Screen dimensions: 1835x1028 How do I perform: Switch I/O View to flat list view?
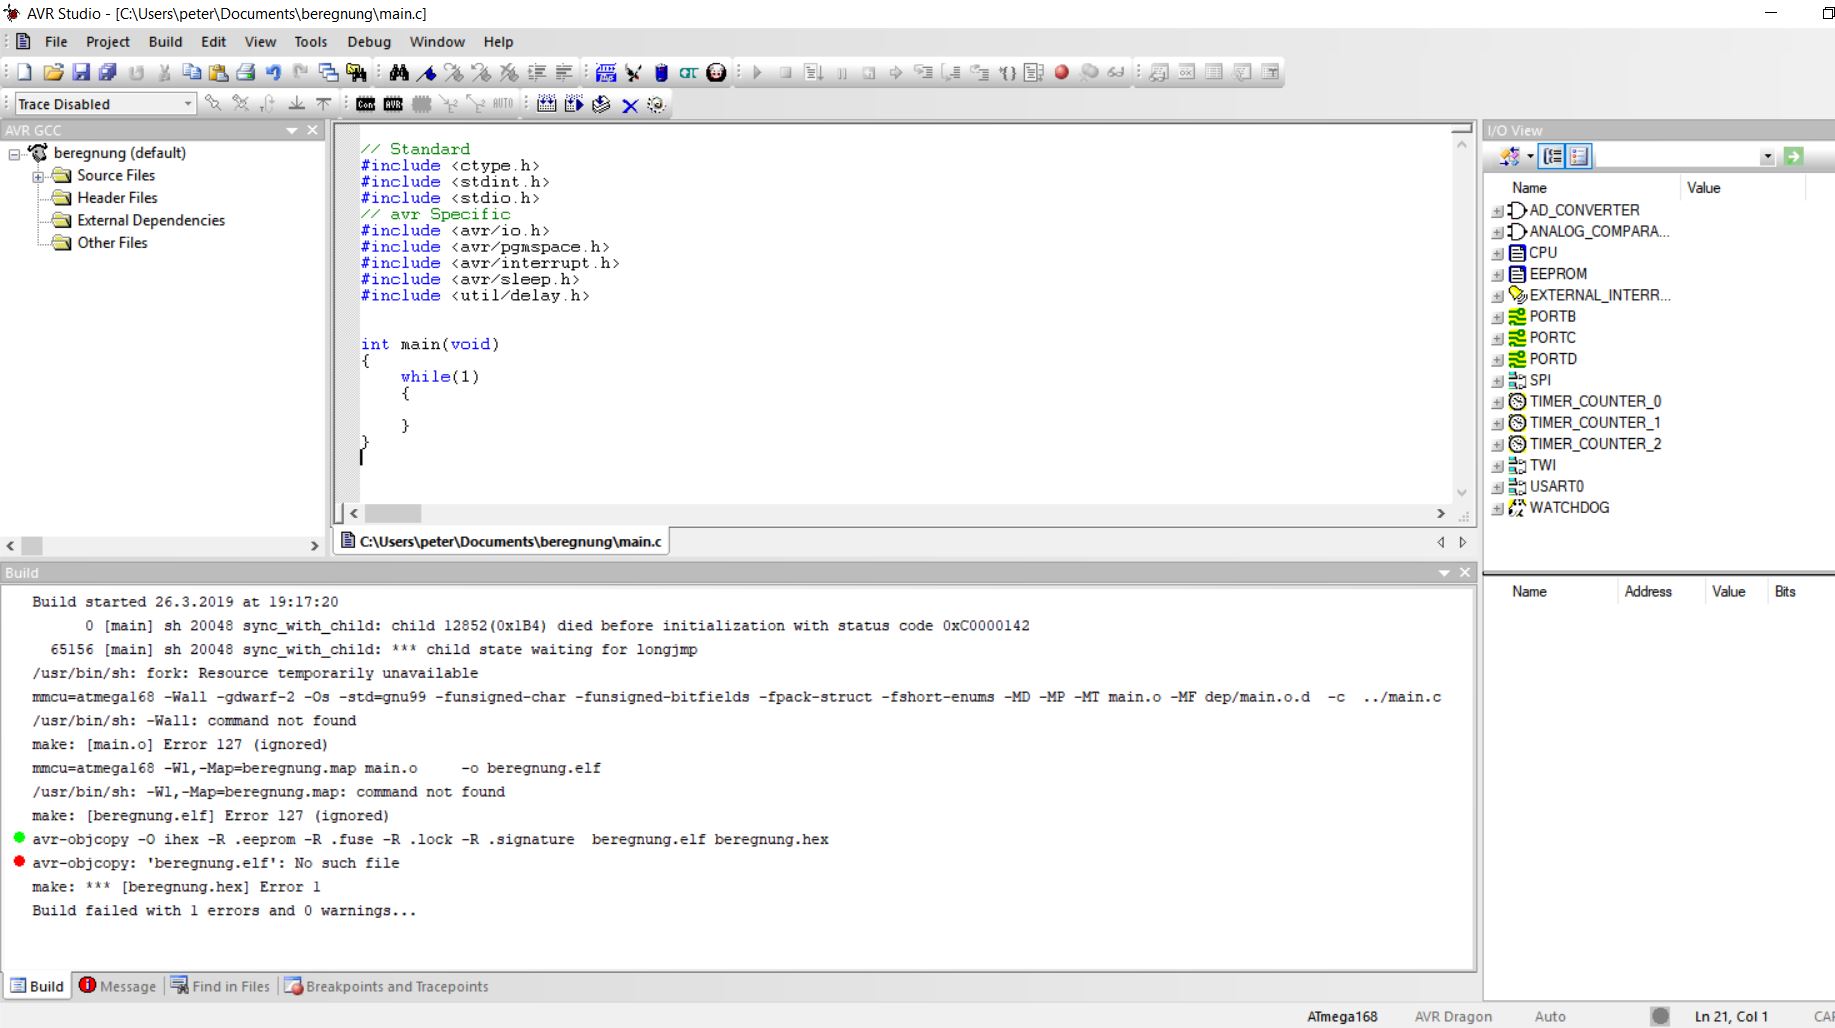coord(1579,156)
